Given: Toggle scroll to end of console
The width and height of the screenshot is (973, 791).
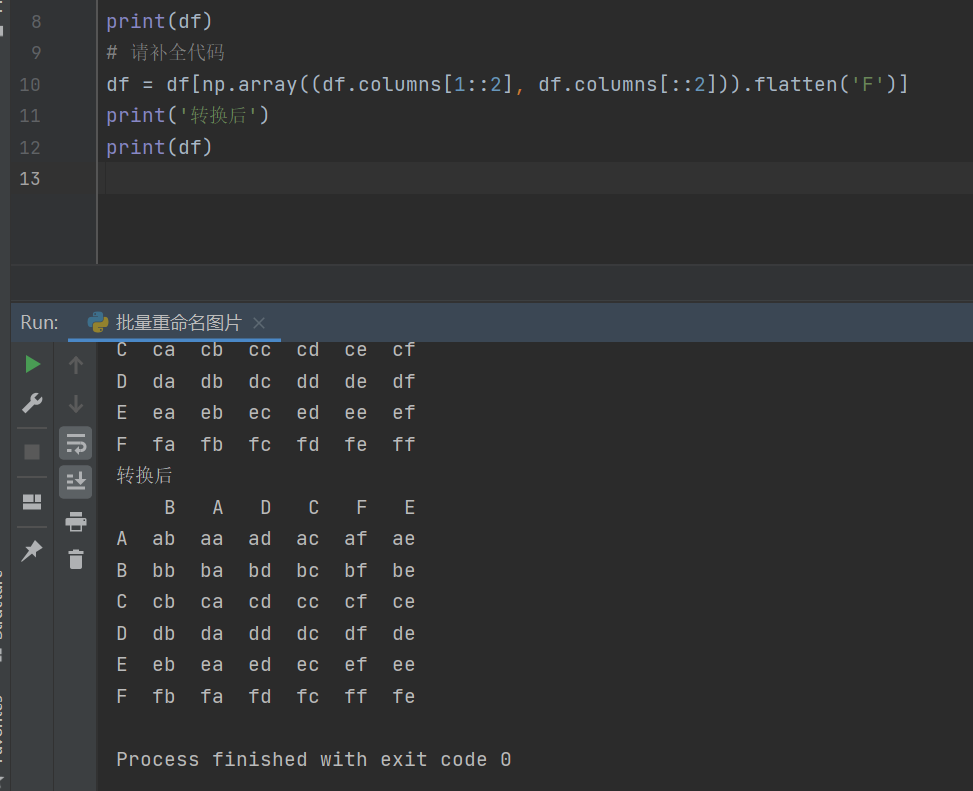Looking at the screenshot, I should [x=76, y=482].
